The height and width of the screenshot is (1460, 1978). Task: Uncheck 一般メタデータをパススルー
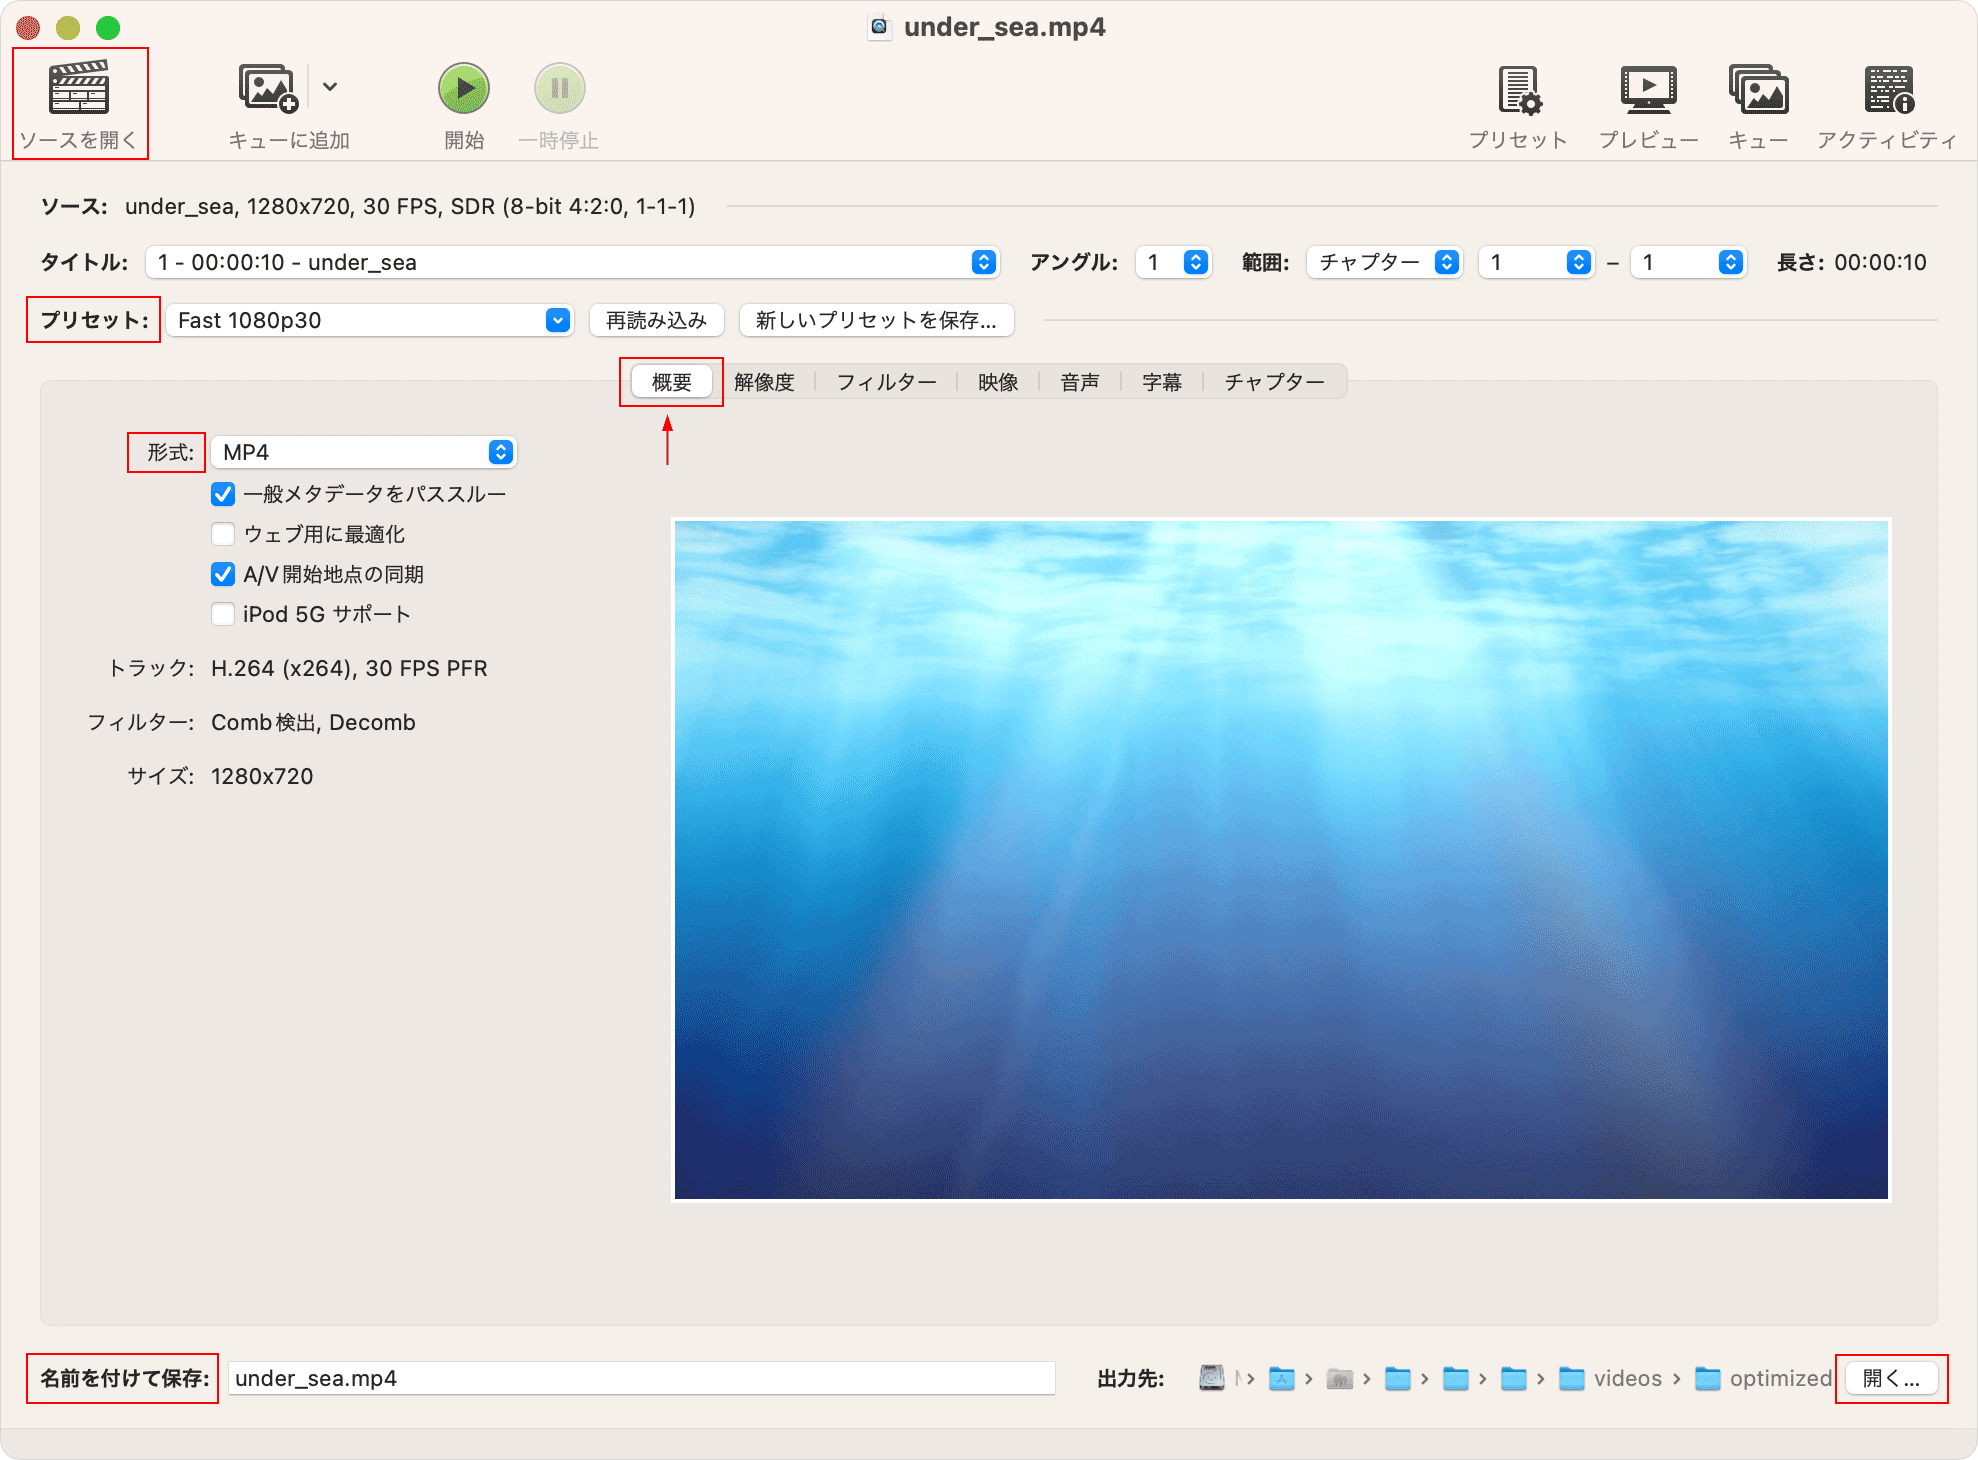click(223, 494)
